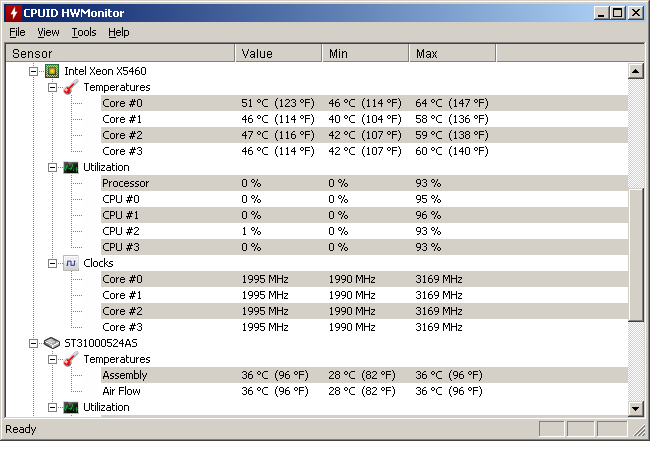The width and height of the screenshot is (658, 450).
Task: Select the Core #3 temperature row
Action: 364,151
